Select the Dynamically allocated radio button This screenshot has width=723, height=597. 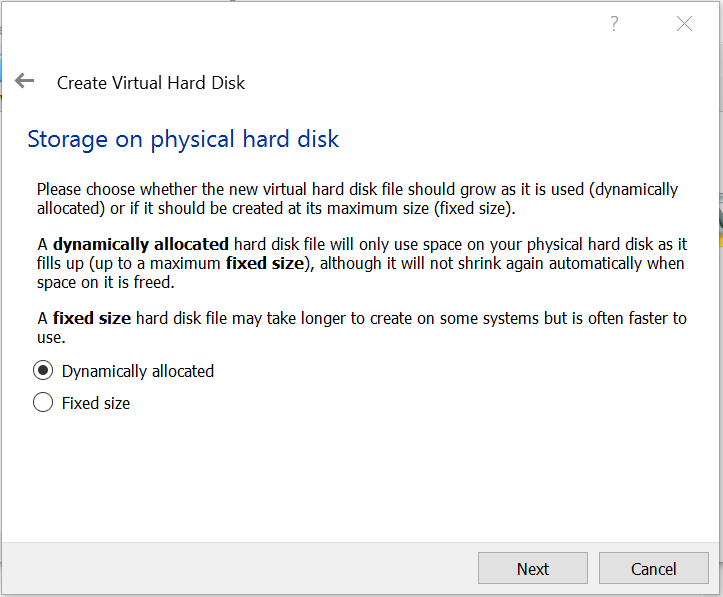[43, 371]
